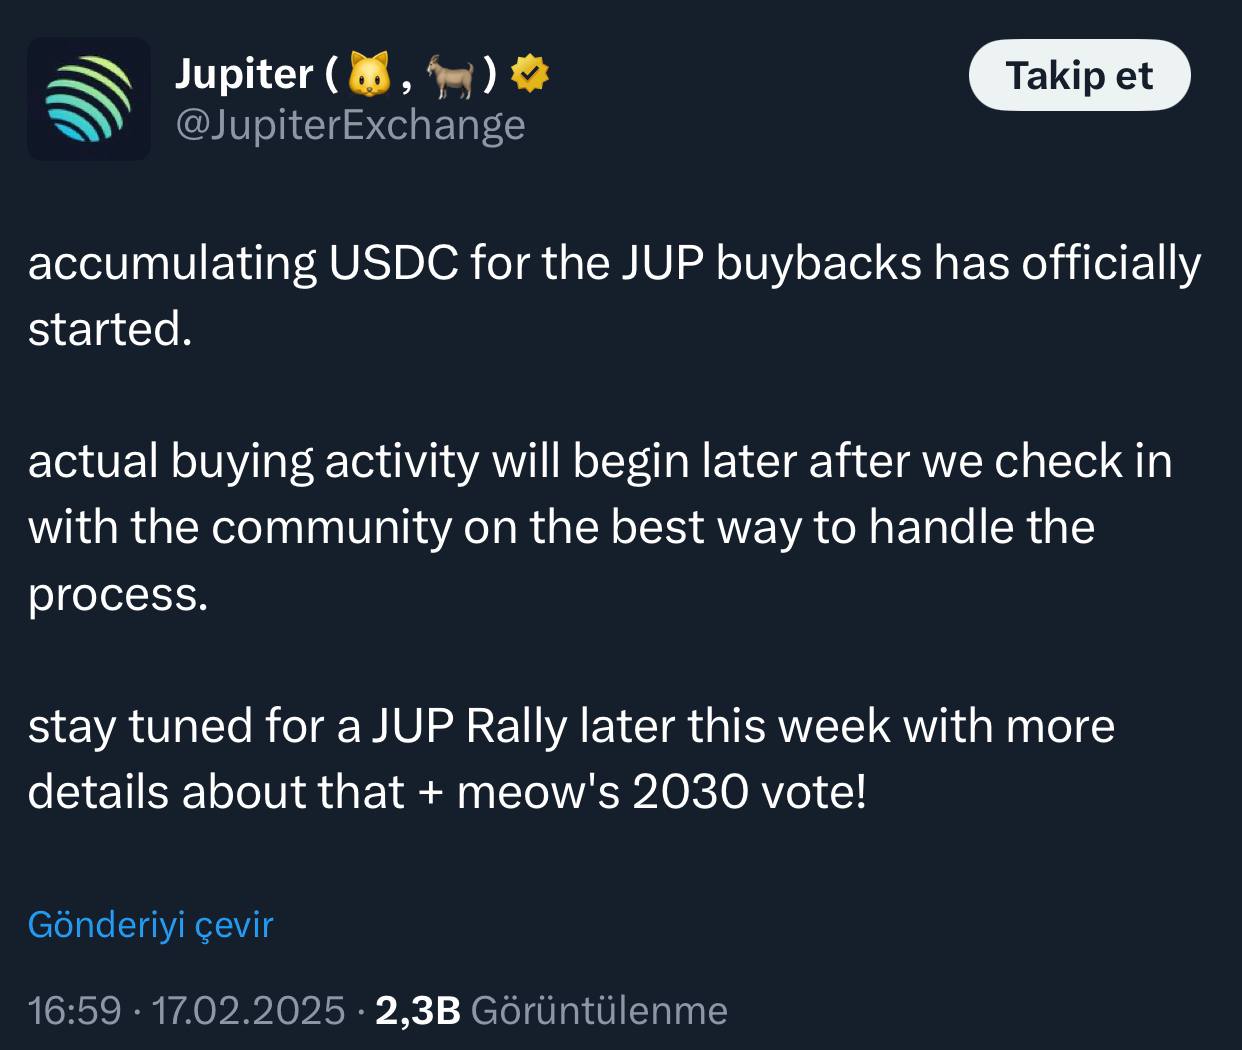
Task: Open the 2,3B view count
Action: click(x=417, y=1010)
